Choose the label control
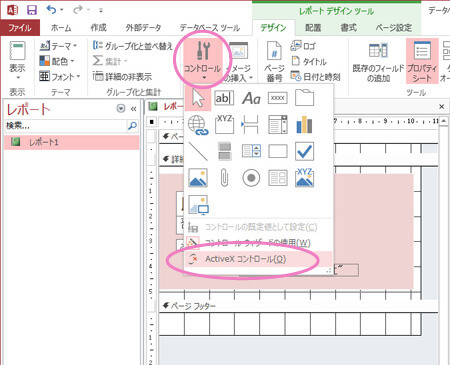The width and height of the screenshot is (450, 365). [x=251, y=98]
